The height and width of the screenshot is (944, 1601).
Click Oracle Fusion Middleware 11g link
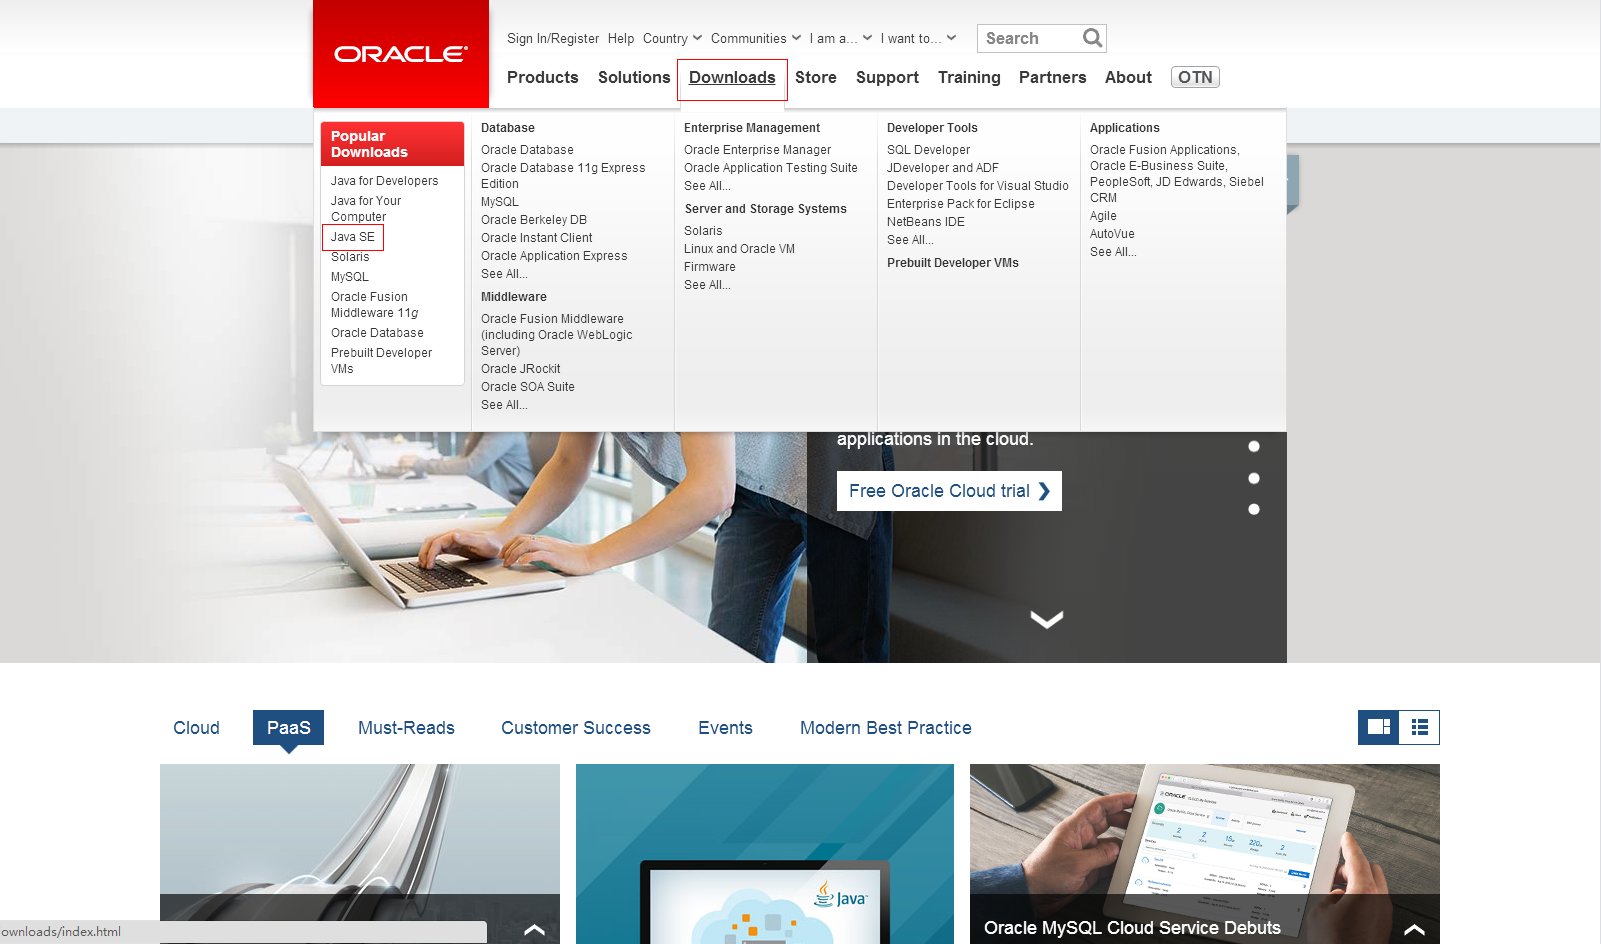click(x=375, y=305)
